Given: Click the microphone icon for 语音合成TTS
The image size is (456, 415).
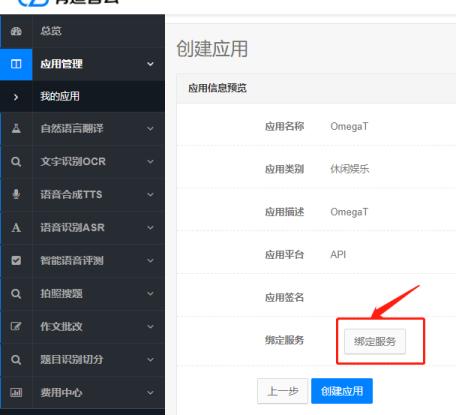Looking at the screenshot, I should 16,194.
